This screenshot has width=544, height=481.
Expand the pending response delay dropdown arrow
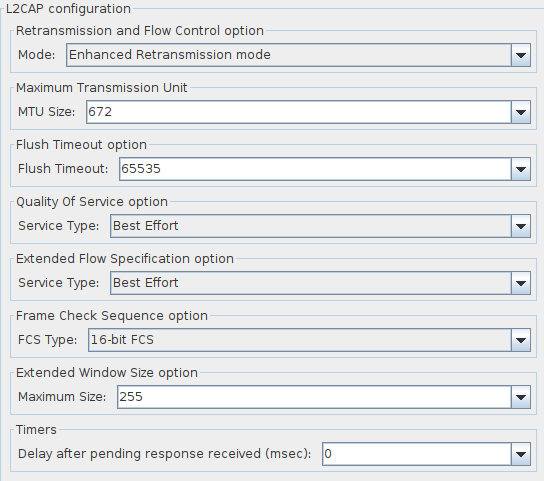[x=520, y=454]
